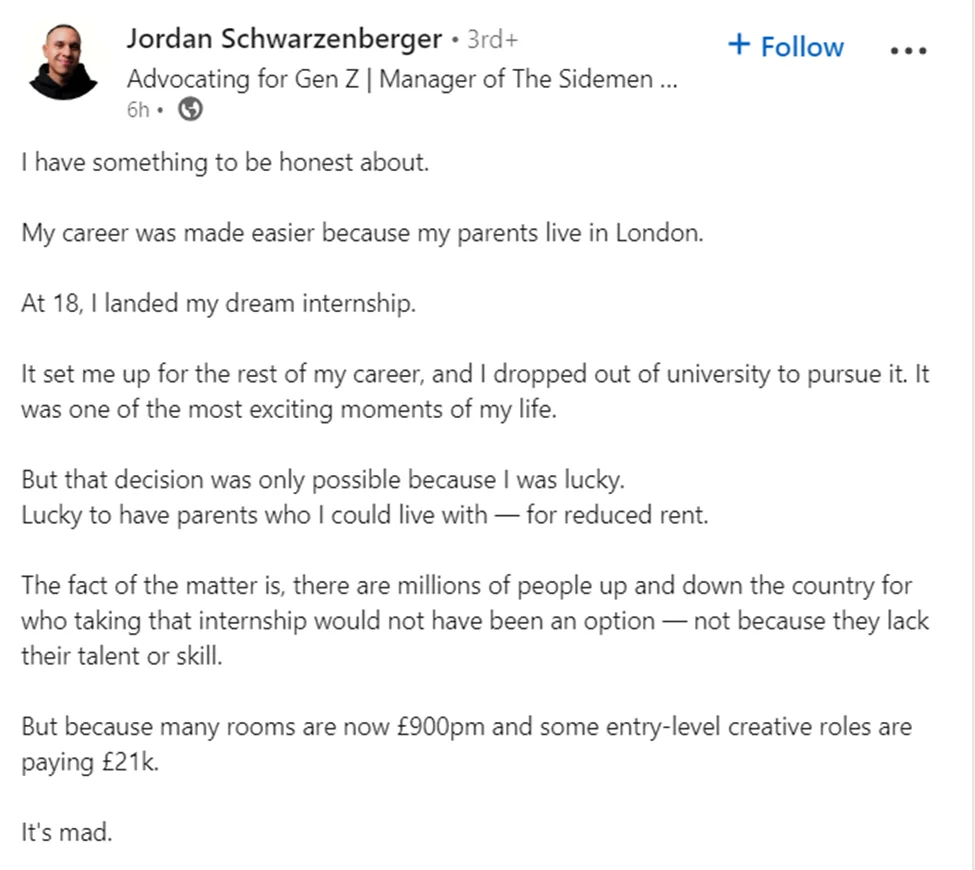Click the "I have something to be honest about" line
Screen dimensions: 975x870
point(225,163)
